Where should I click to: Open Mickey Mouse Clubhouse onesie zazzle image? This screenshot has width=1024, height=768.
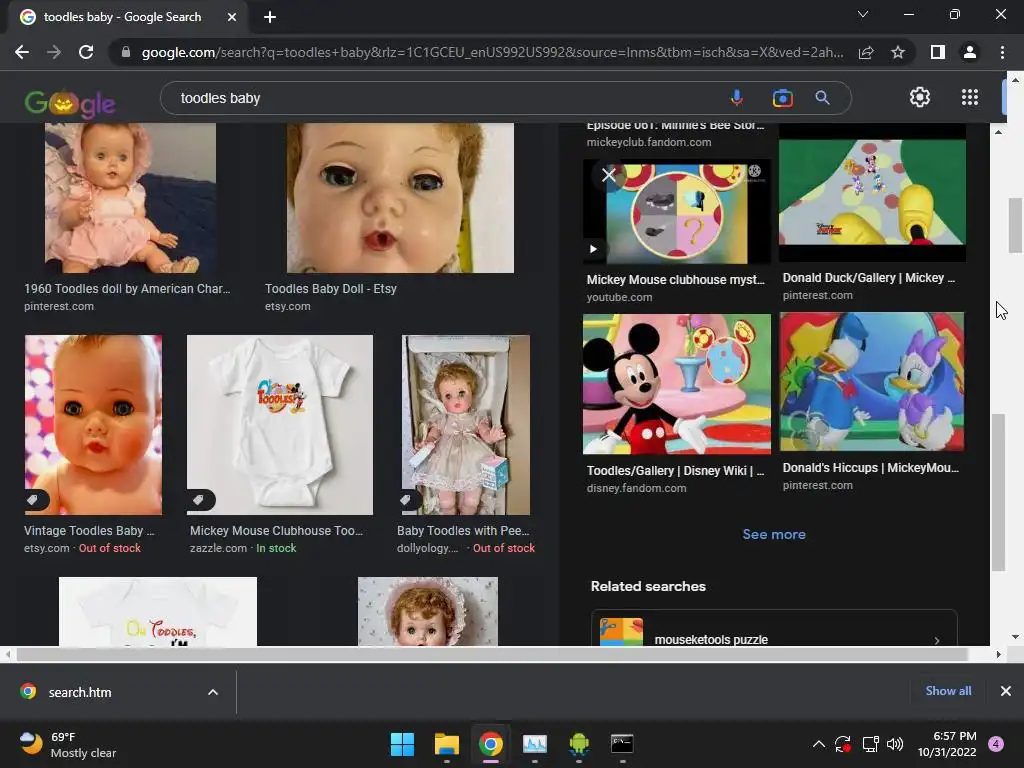[280, 425]
